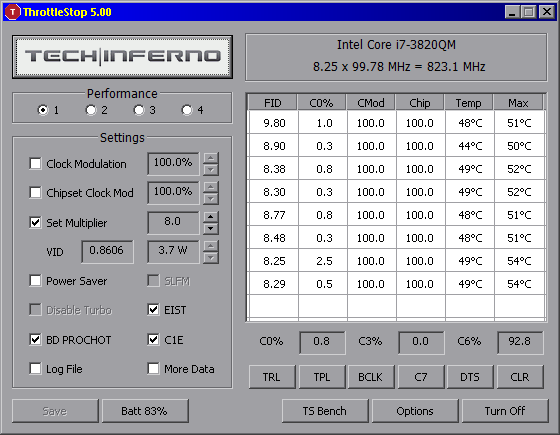The width and height of the screenshot is (560, 435).
Task: Click the C0% summary field showing 0.8
Action: (x=322, y=342)
